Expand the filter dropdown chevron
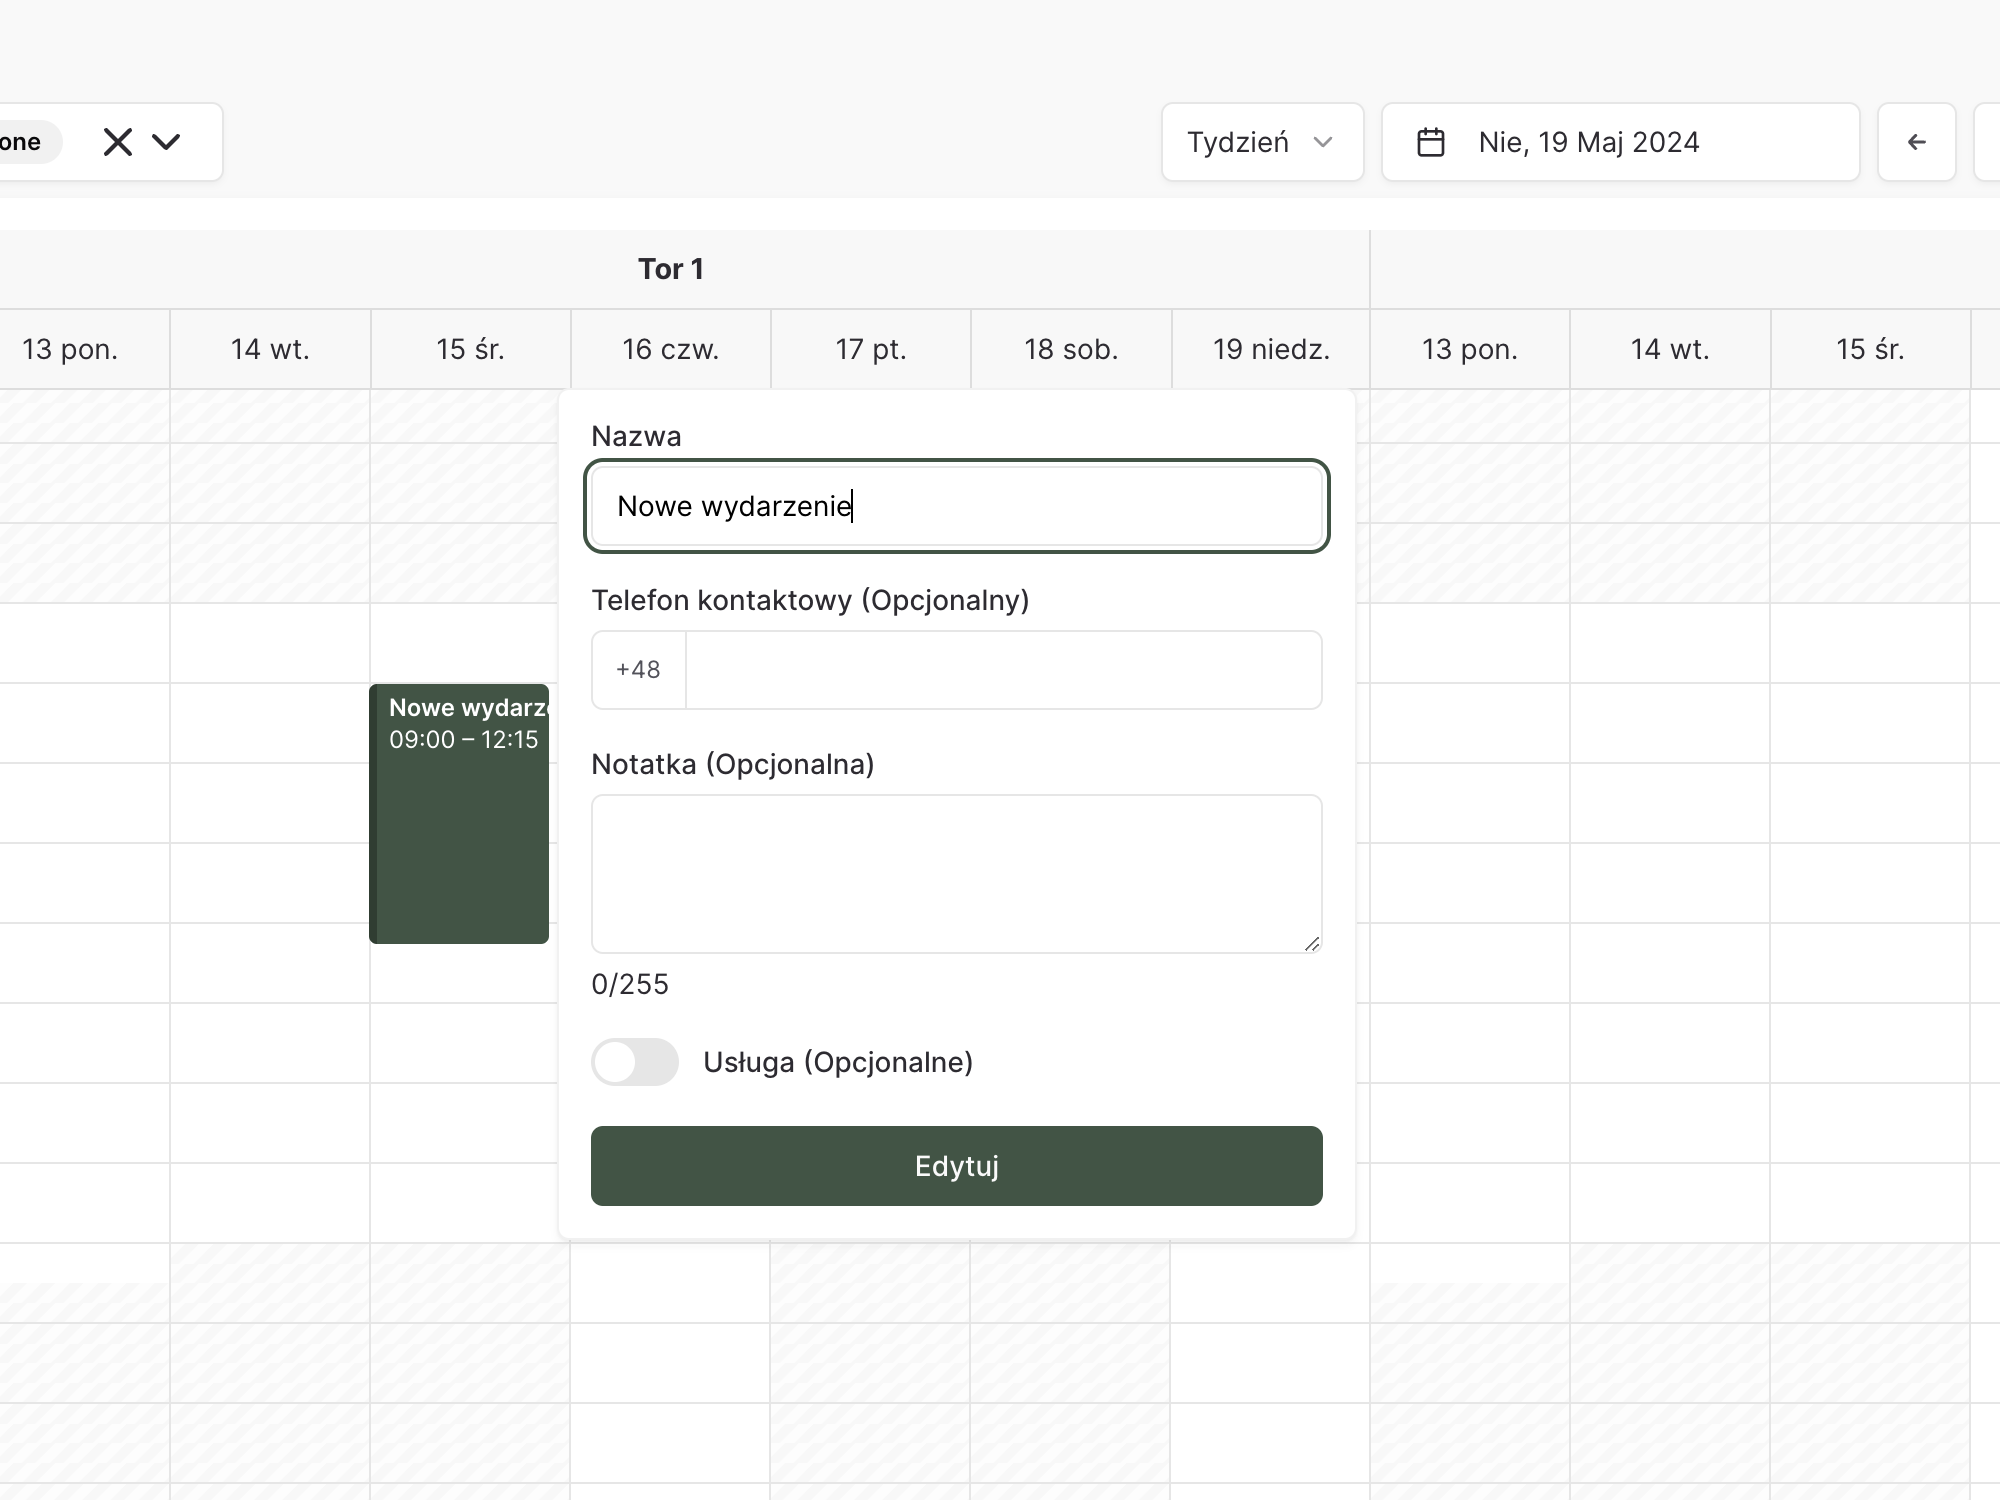Viewport: 2000px width, 1500px height. coord(166,142)
